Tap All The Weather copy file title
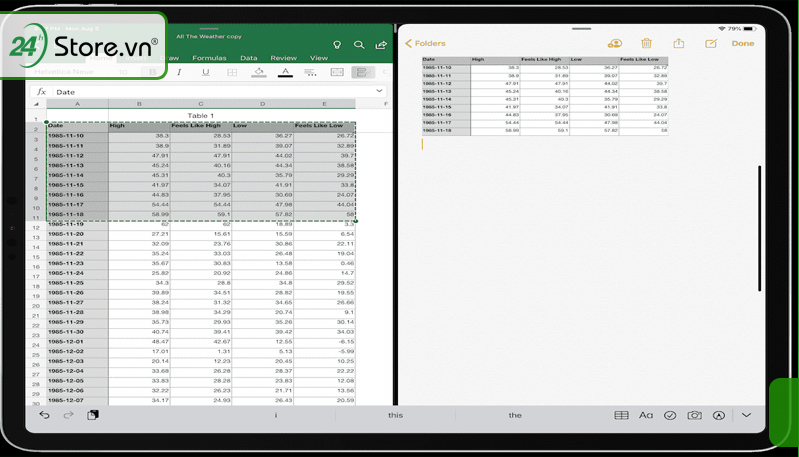799x457 pixels. [x=209, y=37]
